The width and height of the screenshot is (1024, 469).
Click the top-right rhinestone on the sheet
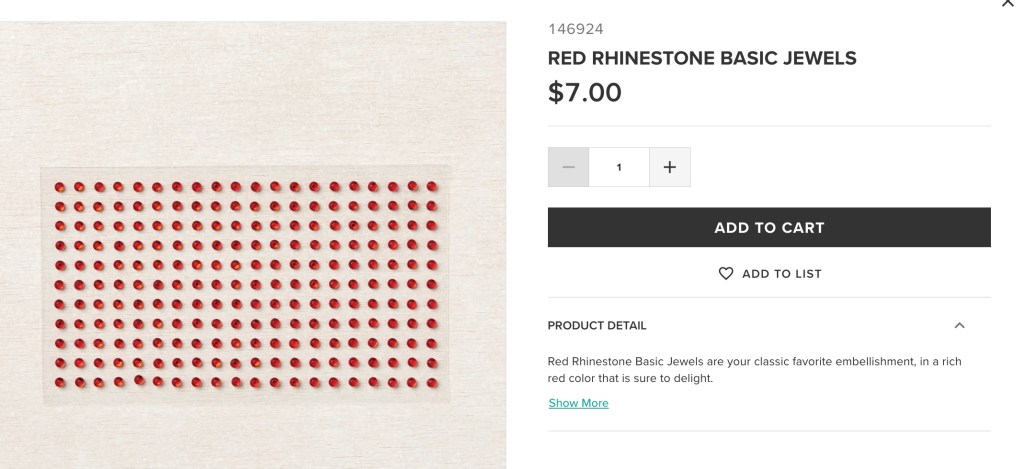pyautogui.click(x=432, y=187)
